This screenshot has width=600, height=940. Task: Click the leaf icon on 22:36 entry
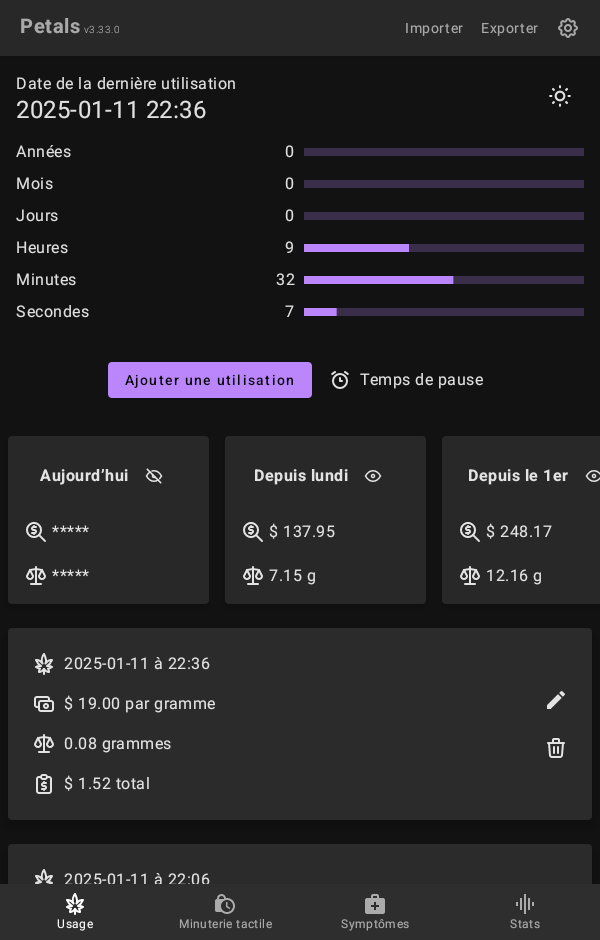(x=44, y=664)
